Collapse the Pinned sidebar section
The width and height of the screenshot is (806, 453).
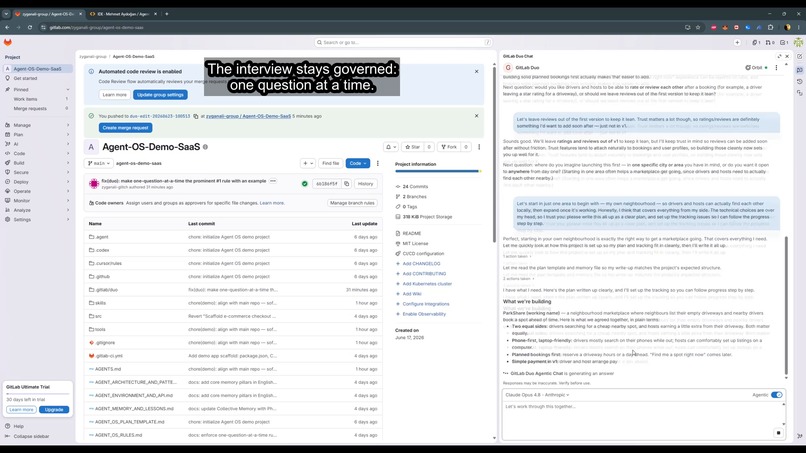[37, 89]
